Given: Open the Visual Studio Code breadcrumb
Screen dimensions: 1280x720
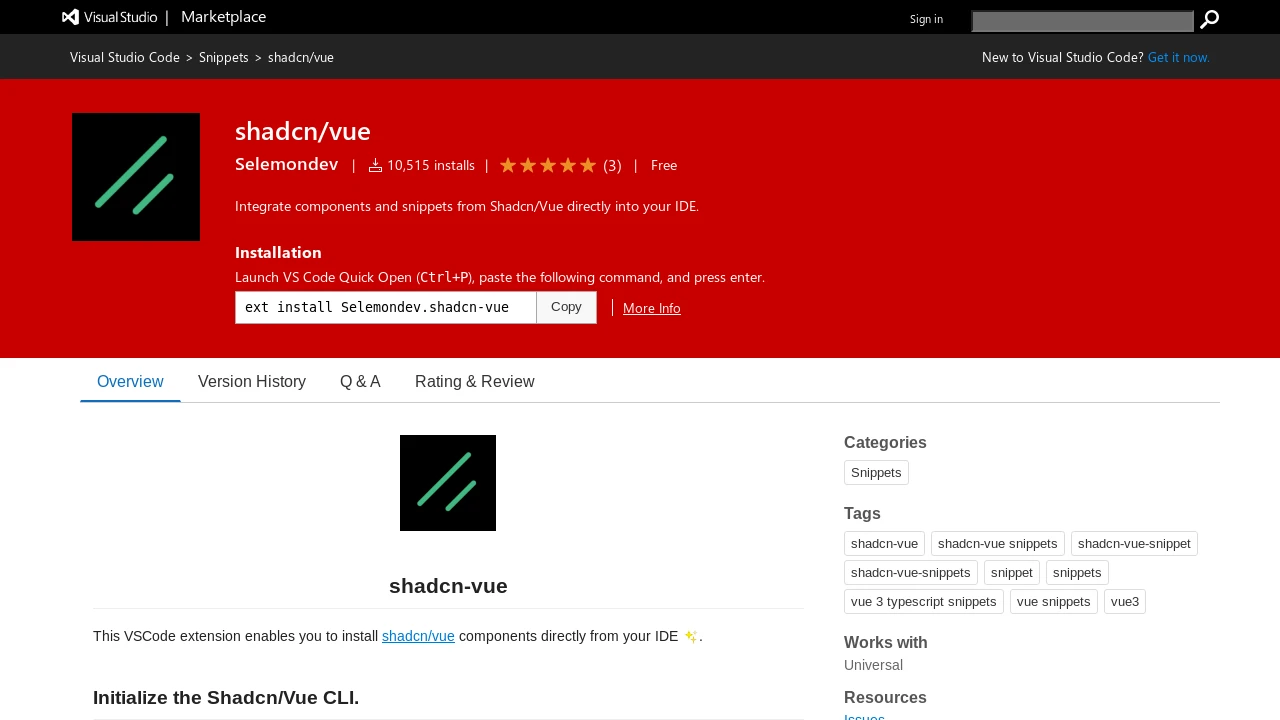Looking at the screenshot, I should (x=125, y=57).
